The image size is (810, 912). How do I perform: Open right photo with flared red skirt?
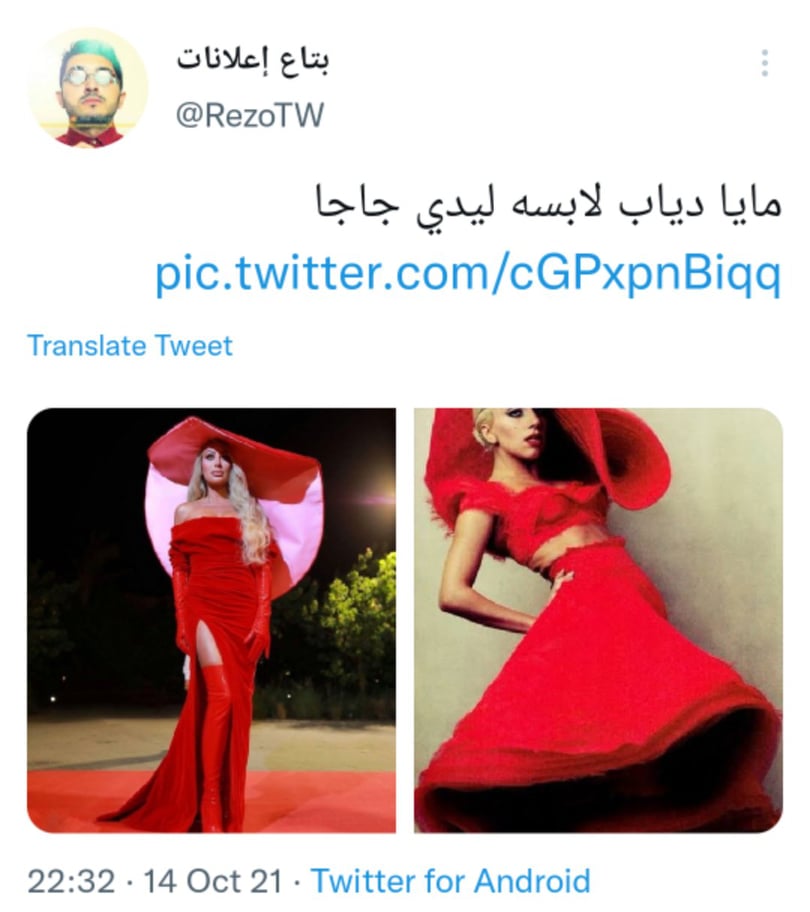(x=598, y=620)
